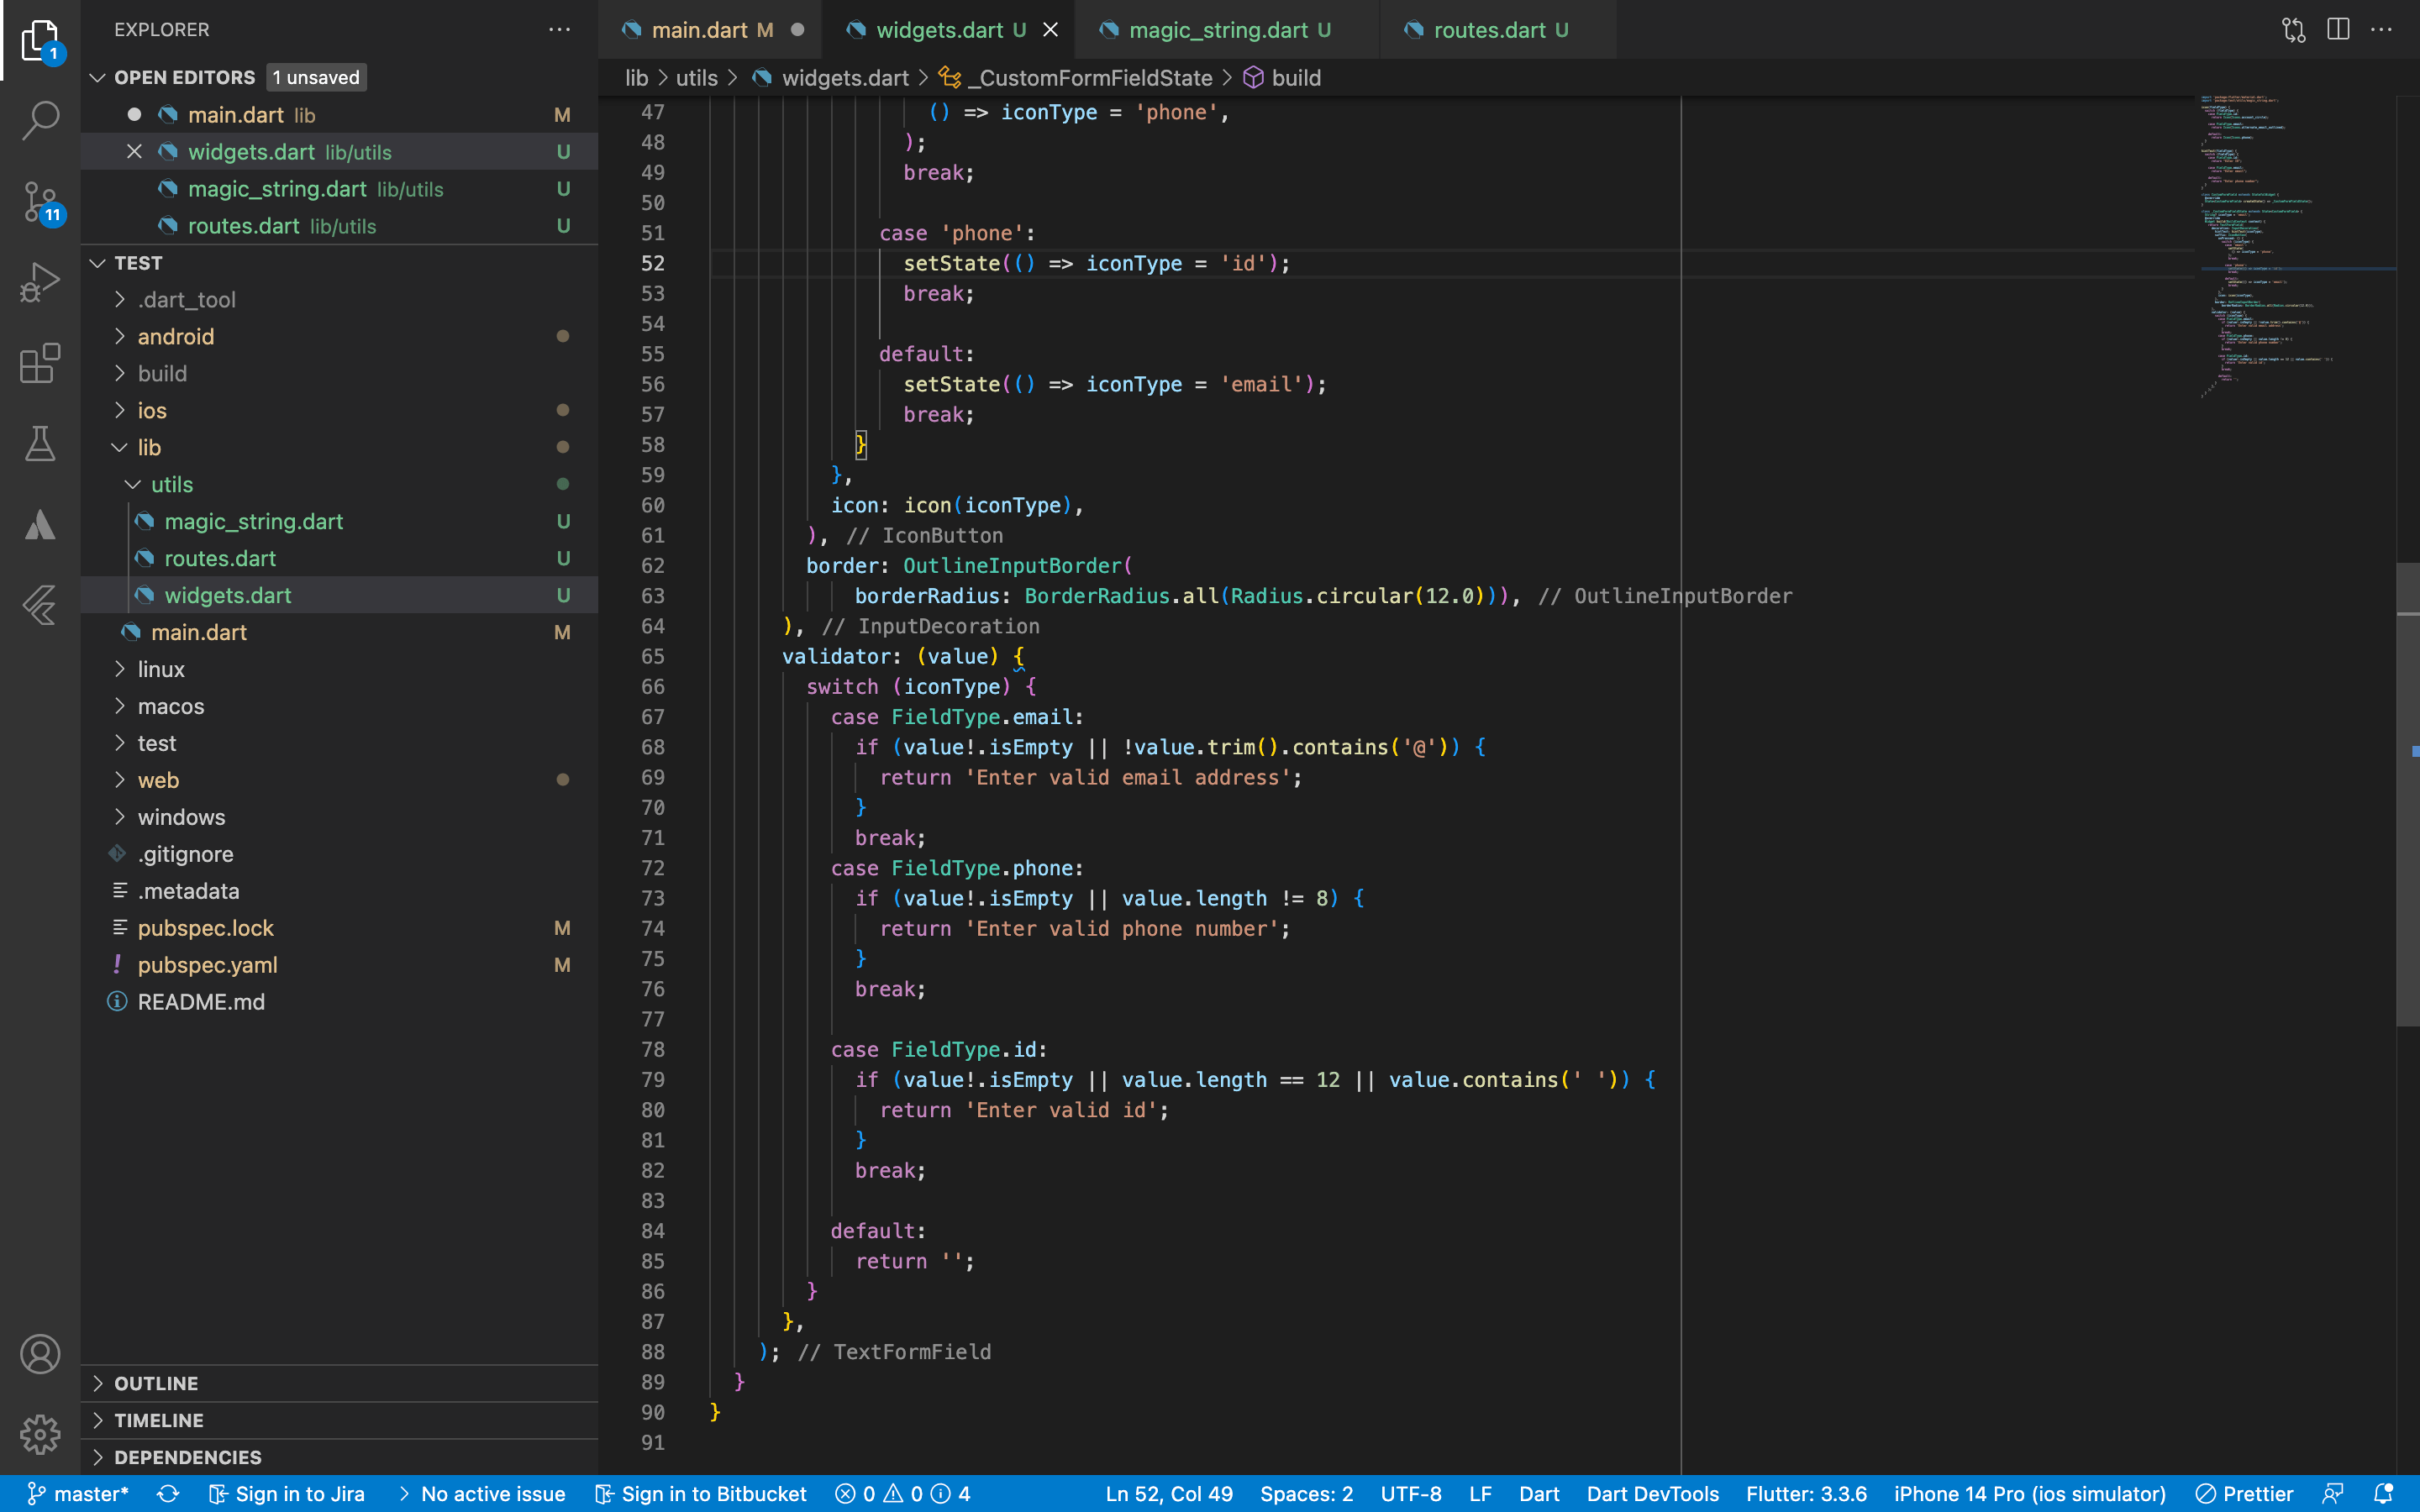The width and height of the screenshot is (2420, 1512).
Task: Open the Testing flask icon view
Action: [40, 444]
